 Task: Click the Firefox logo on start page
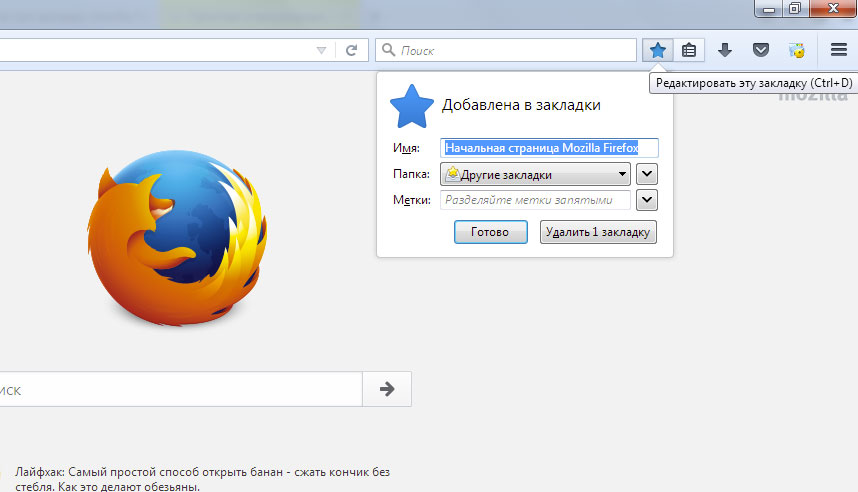[x=177, y=238]
